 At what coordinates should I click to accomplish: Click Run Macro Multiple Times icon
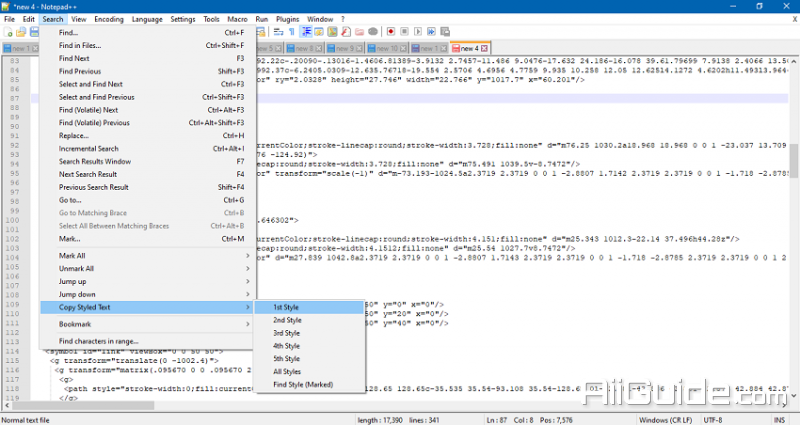coord(431,32)
